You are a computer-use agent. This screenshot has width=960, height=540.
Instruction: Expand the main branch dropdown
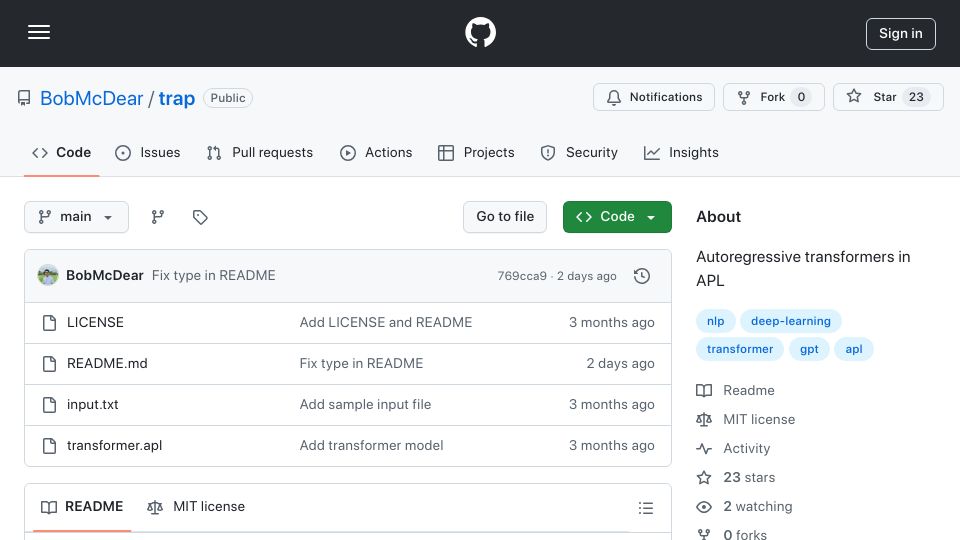click(76, 217)
